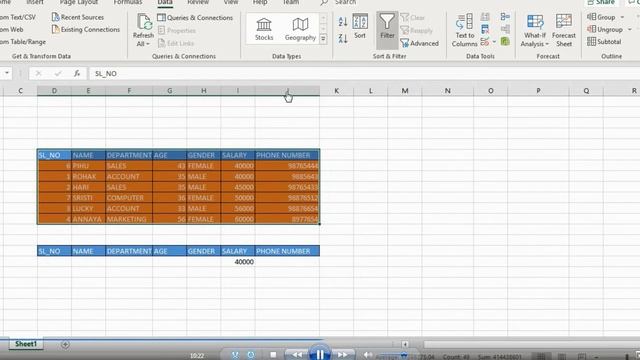Click From Text/CSV
The image size is (640, 360).
[18, 17]
